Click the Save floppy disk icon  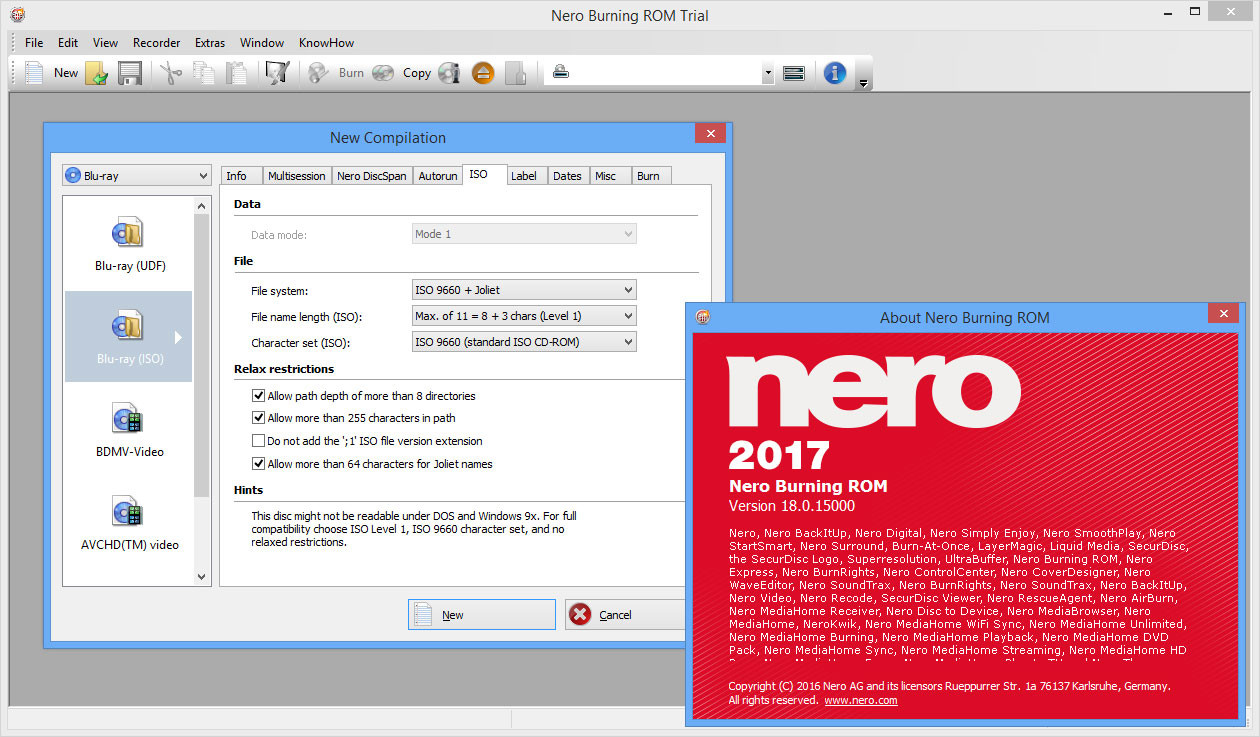[129, 73]
